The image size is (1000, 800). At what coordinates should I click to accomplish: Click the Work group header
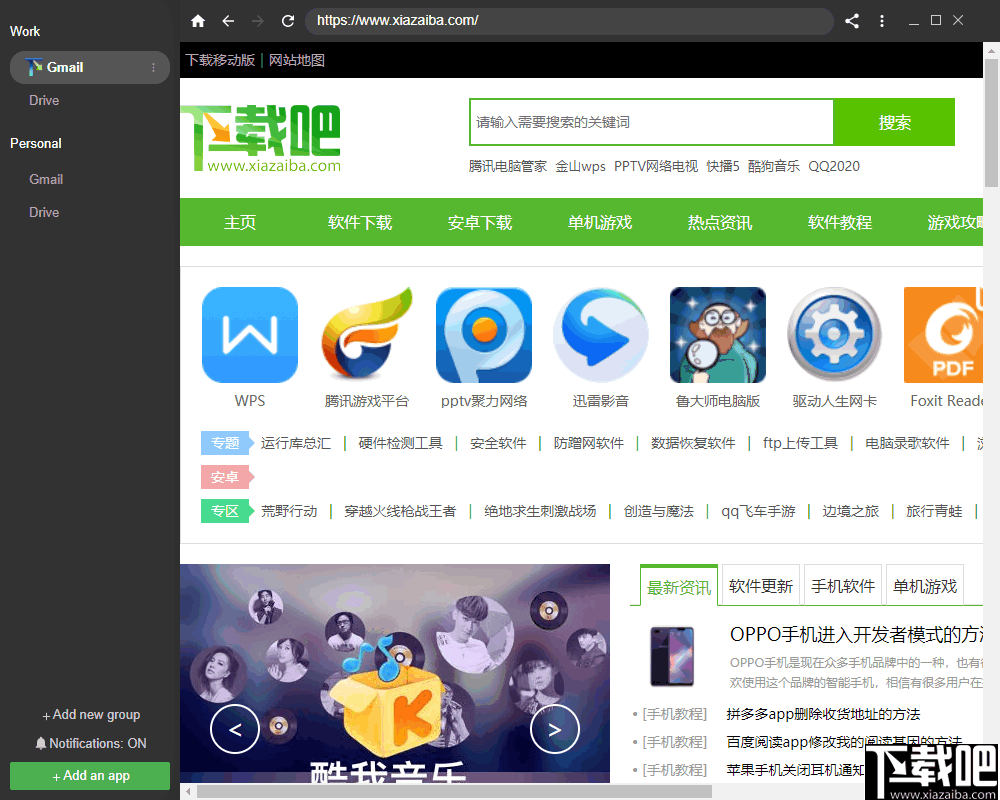(x=25, y=31)
